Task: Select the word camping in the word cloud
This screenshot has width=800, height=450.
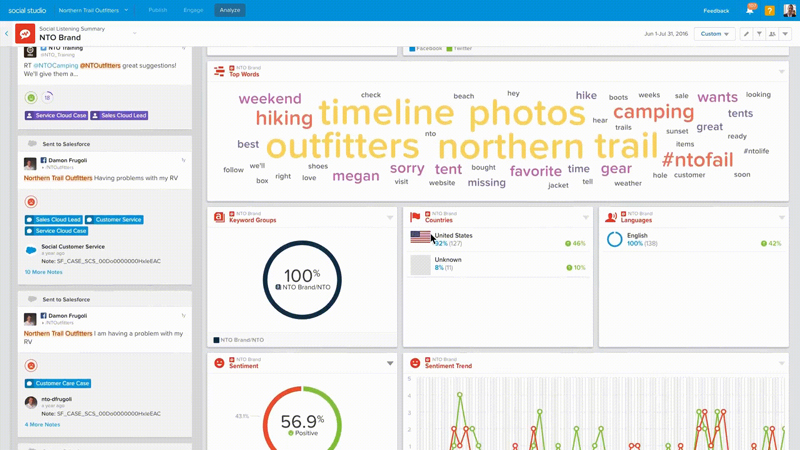Action: point(653,112)
